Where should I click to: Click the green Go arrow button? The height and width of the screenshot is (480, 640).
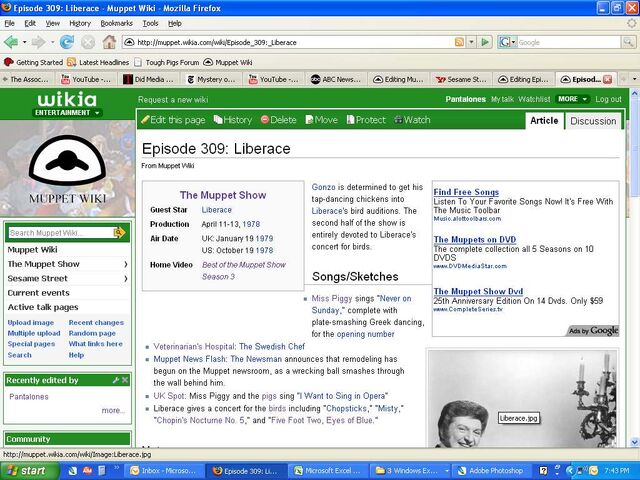point(485,42)
